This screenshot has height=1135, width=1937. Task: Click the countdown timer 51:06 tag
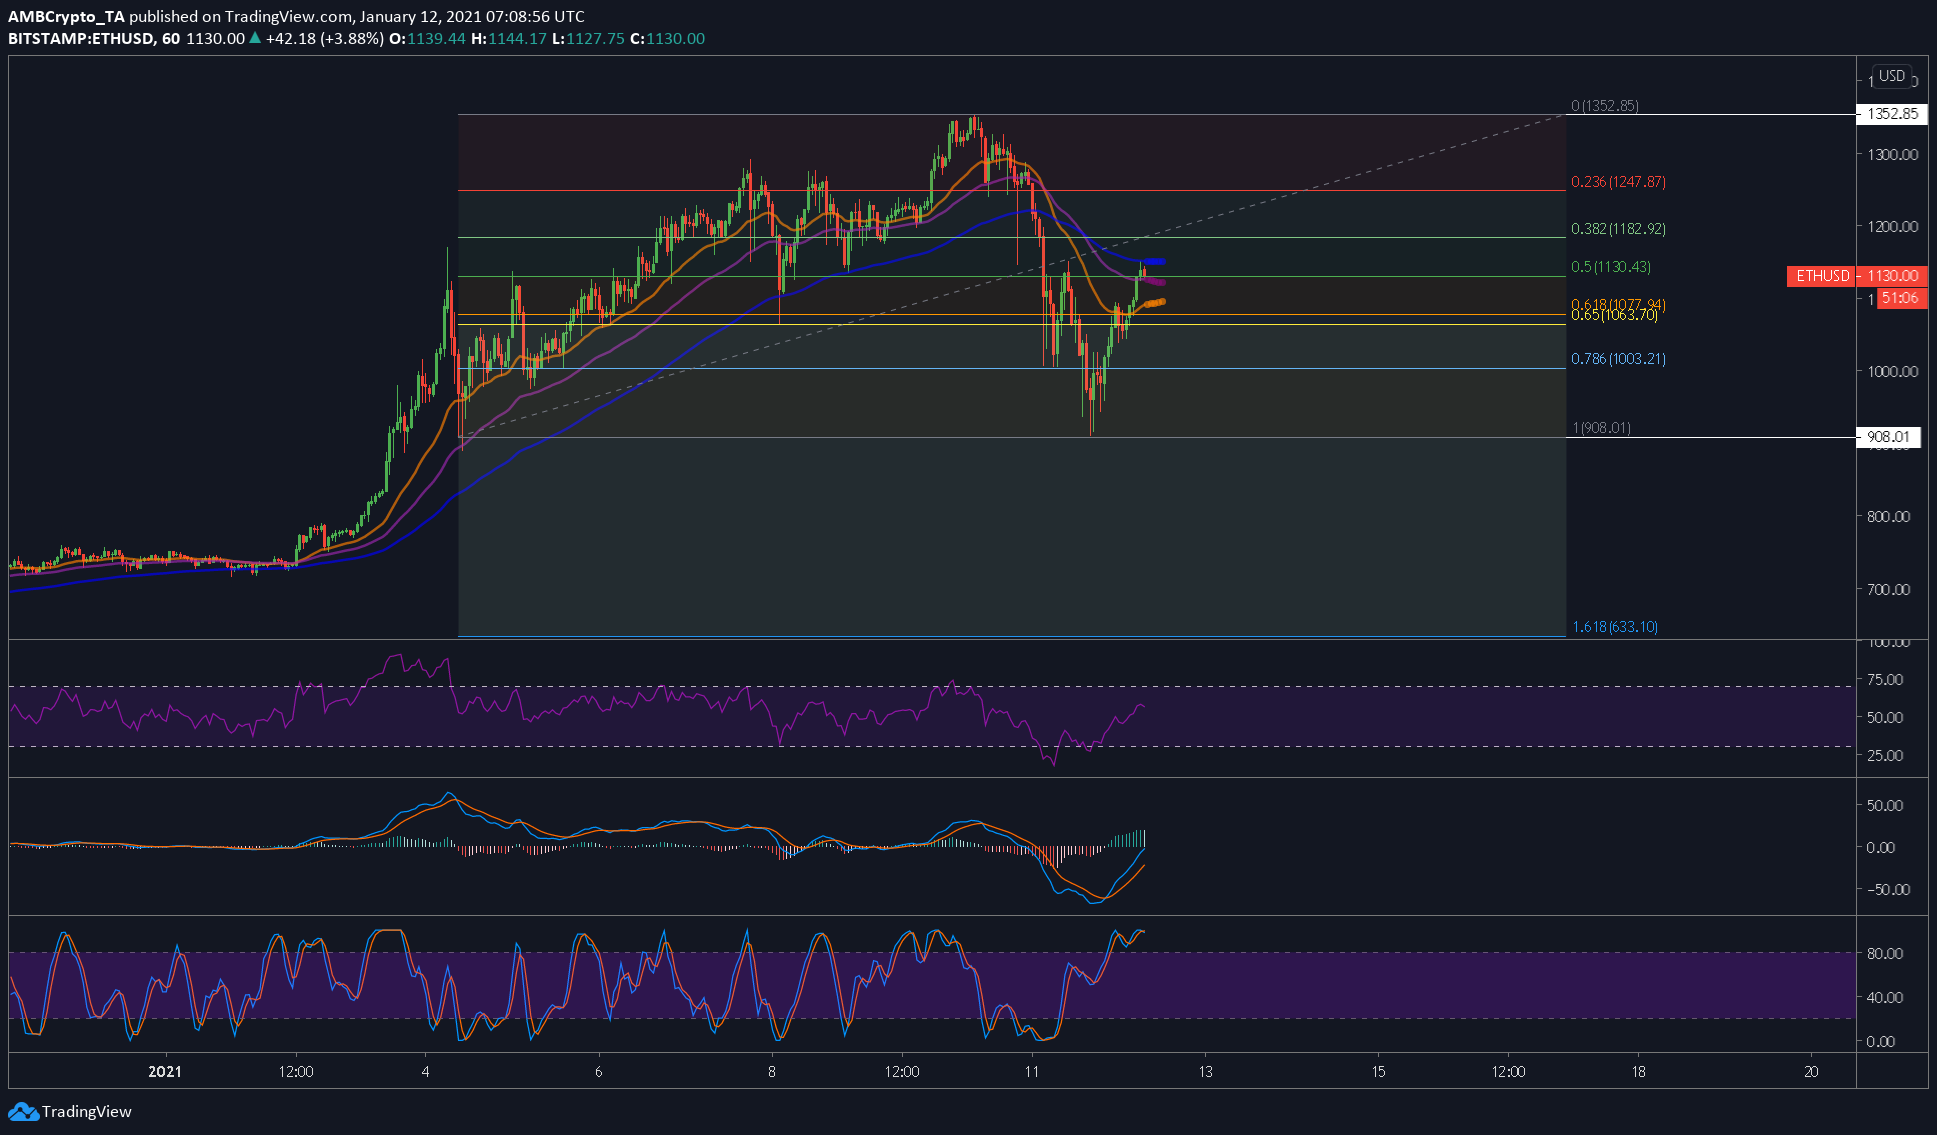[1900, 298]
